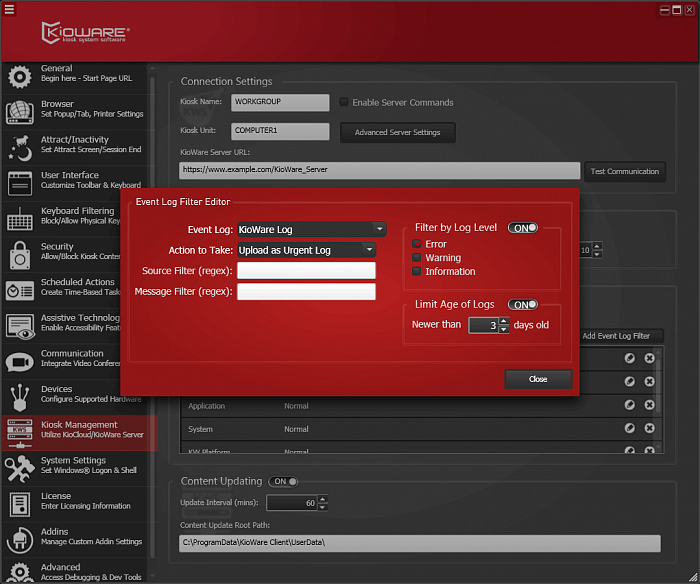Decrease Update Interval minutes

(323, 507)
